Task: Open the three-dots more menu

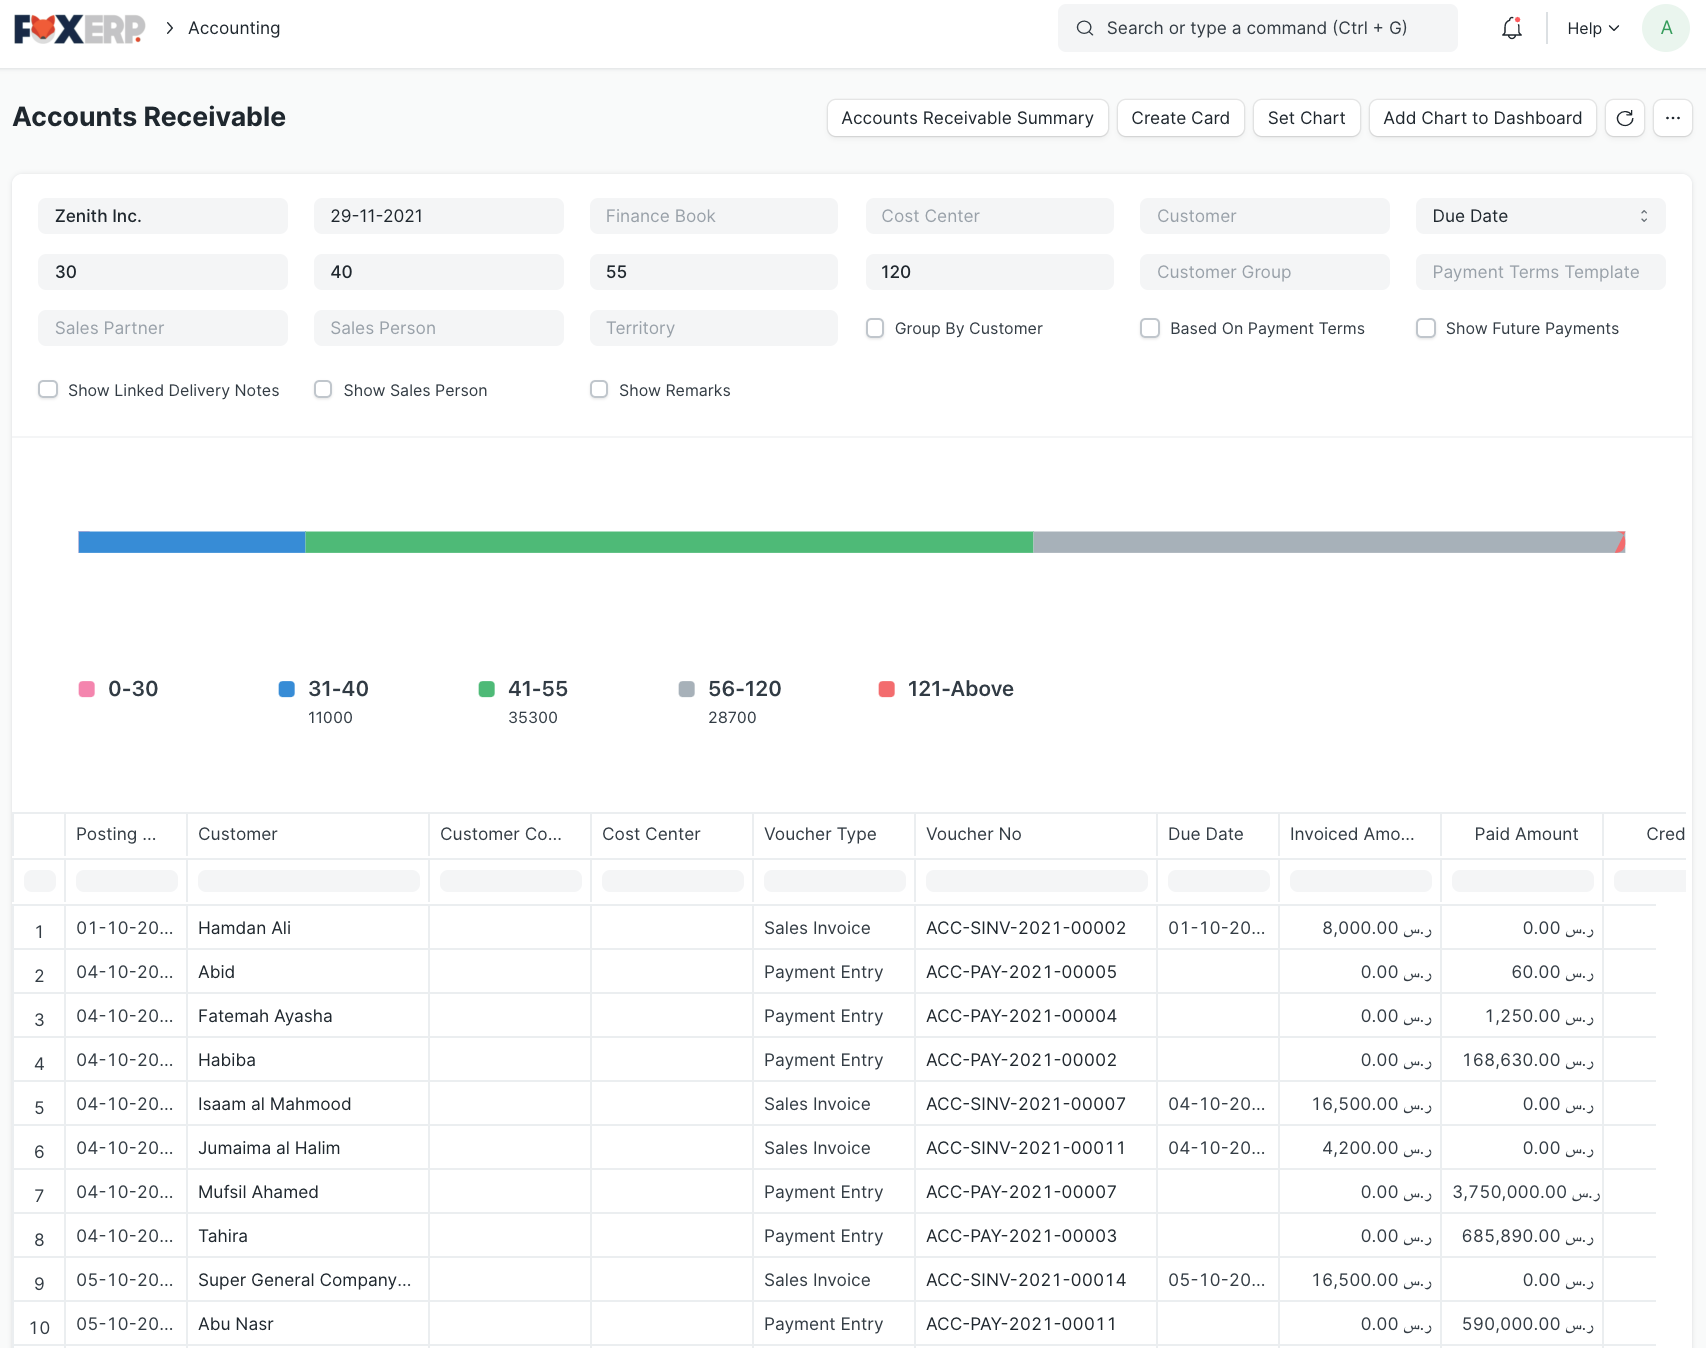Action: click(1672, 118)
